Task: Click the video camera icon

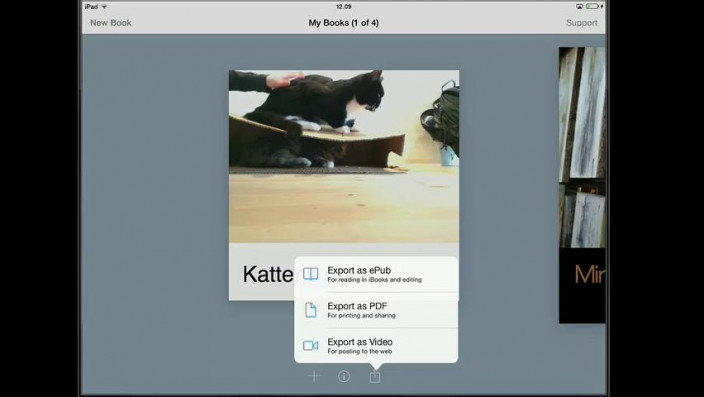Action: coord(311,345)
